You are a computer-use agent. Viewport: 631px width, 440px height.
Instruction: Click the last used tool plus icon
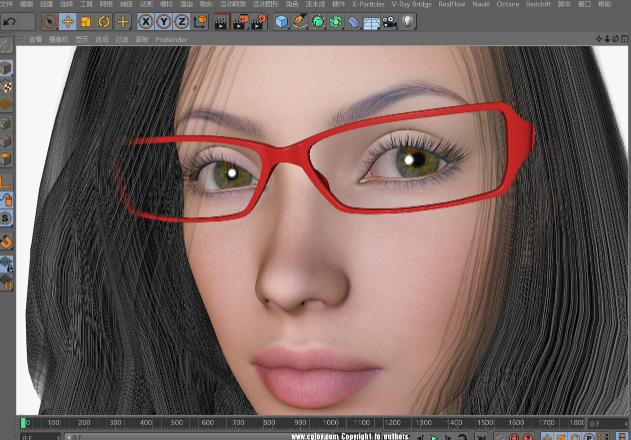point(123,21)
